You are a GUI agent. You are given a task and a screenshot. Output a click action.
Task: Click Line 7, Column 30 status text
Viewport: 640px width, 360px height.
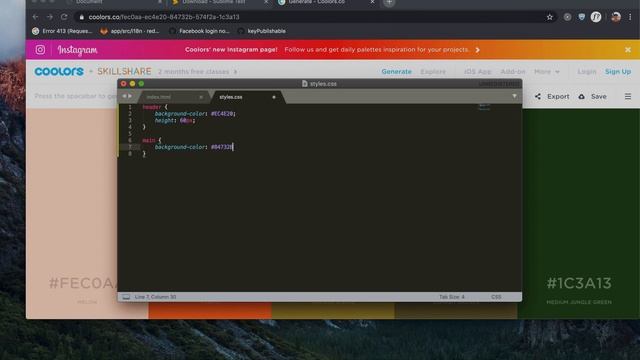tap(156, 297)
